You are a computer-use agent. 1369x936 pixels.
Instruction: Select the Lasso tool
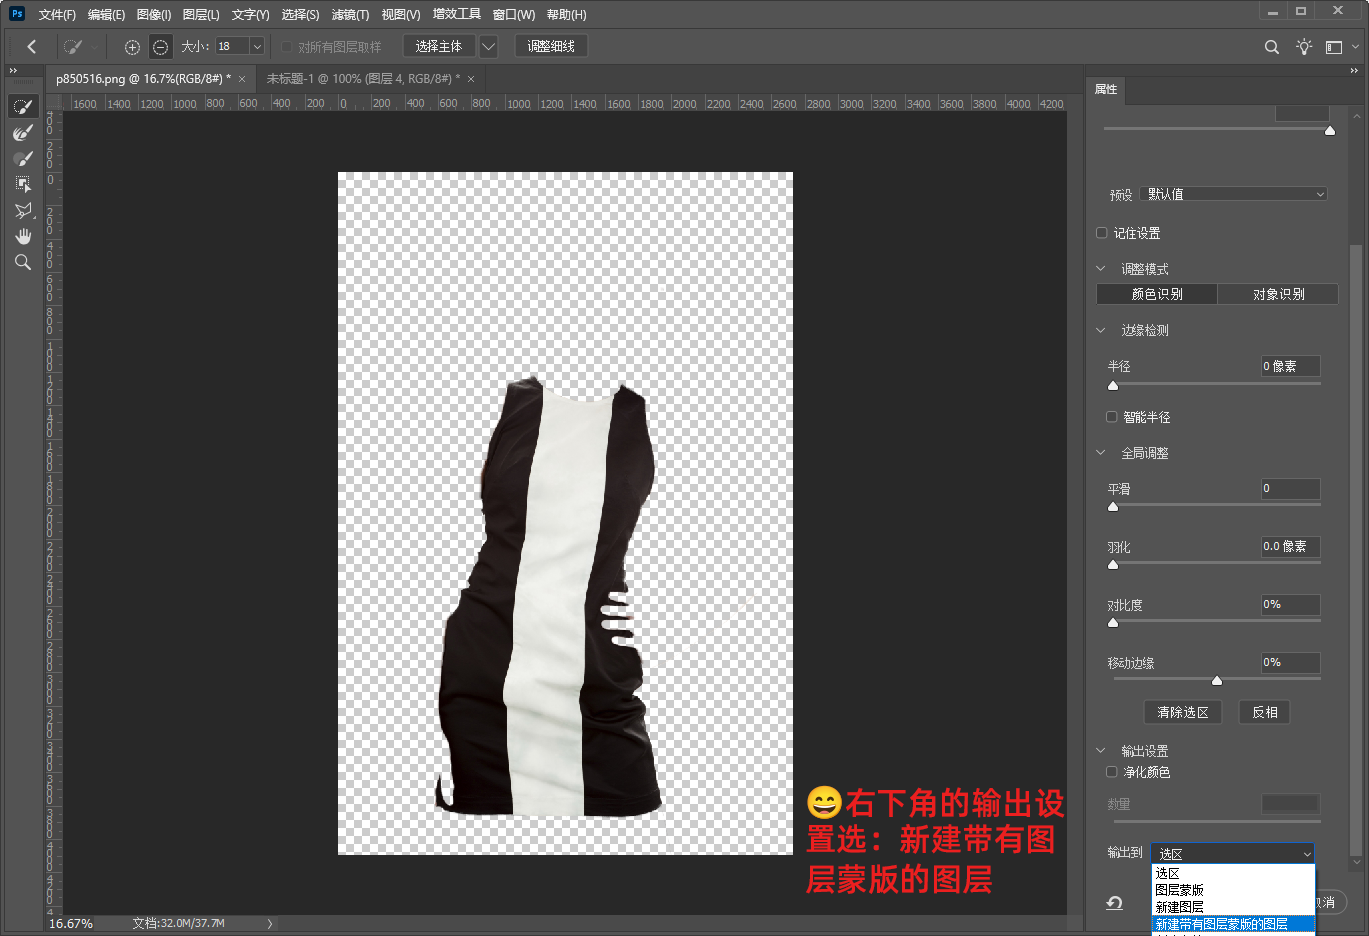click(23, 211)
